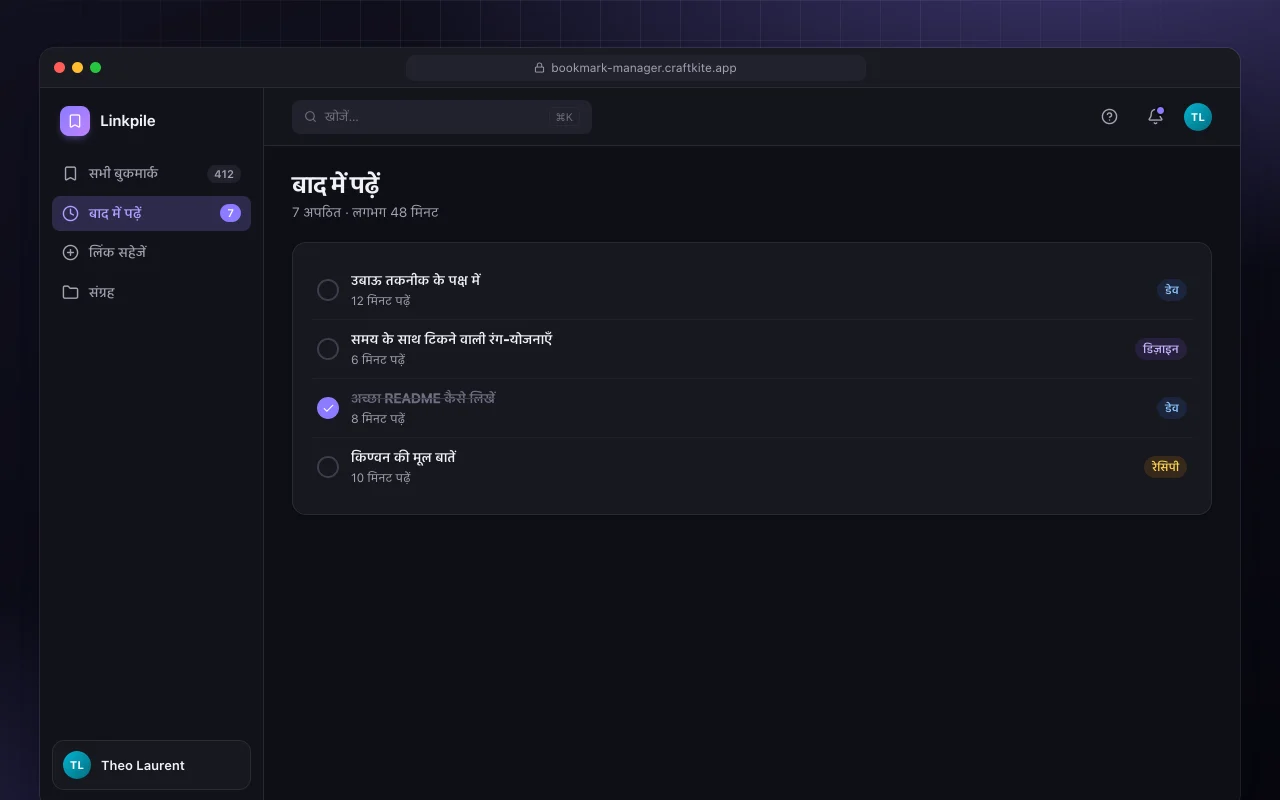Click the TL avatar in top bar
Viewport: 1280px width, 800px height.
coord(1198,117)
